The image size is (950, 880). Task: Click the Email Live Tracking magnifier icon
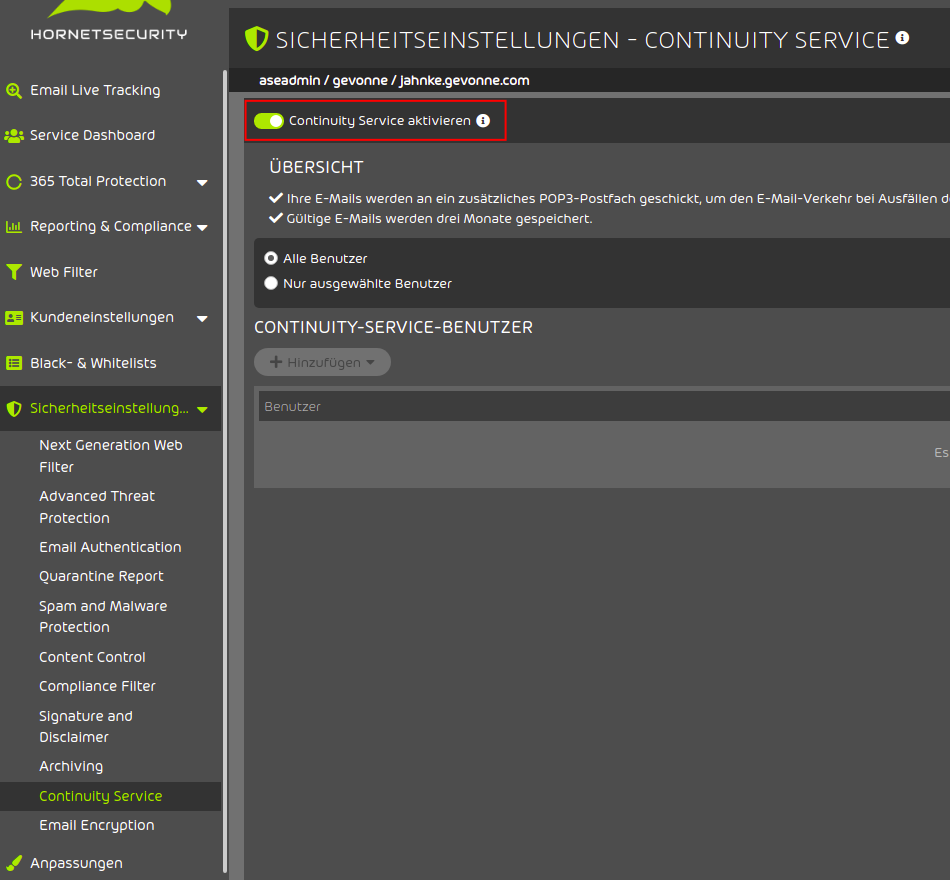pos(14,91)
